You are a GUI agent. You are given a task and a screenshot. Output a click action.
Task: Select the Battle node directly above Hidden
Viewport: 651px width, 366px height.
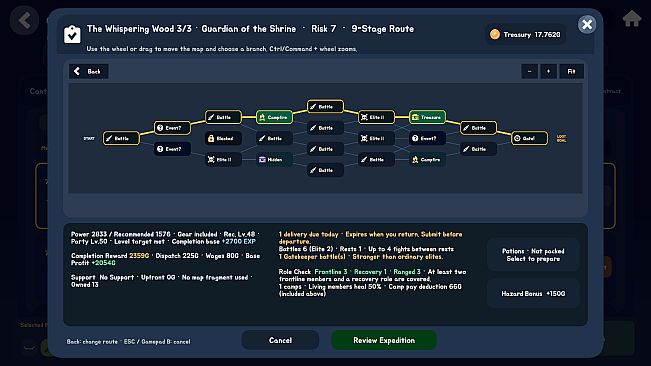pyautogui.click(x=274, y=138)
